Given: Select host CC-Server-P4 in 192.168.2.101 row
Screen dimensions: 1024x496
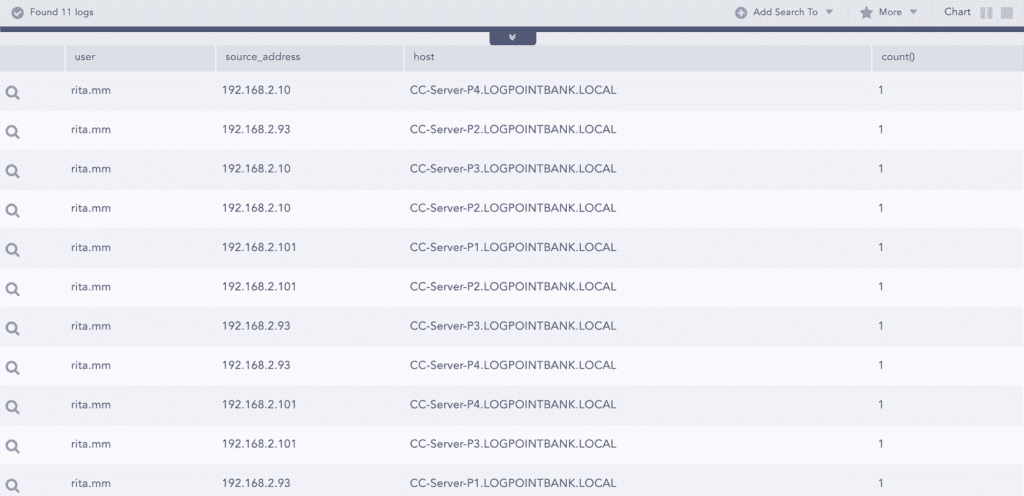Looking at the screenshot, I should [x=513, y=404].
